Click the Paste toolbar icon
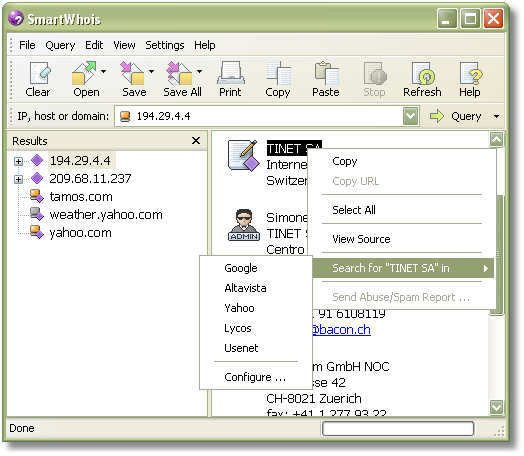 click(x=326, y=73)
